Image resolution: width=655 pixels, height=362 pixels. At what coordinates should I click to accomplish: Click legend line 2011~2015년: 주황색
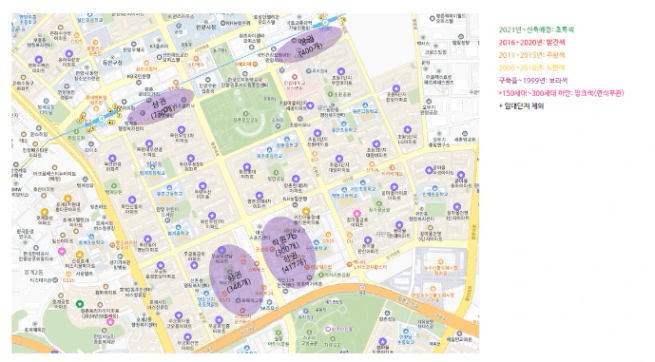532,55
